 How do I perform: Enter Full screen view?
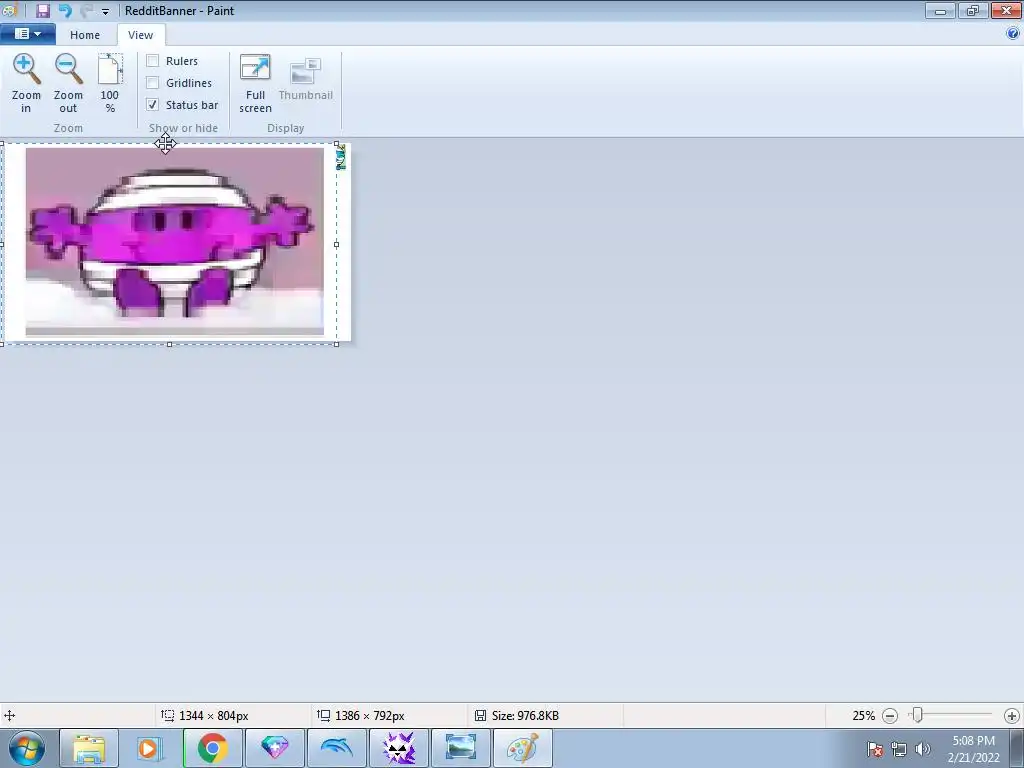point(255,83)
